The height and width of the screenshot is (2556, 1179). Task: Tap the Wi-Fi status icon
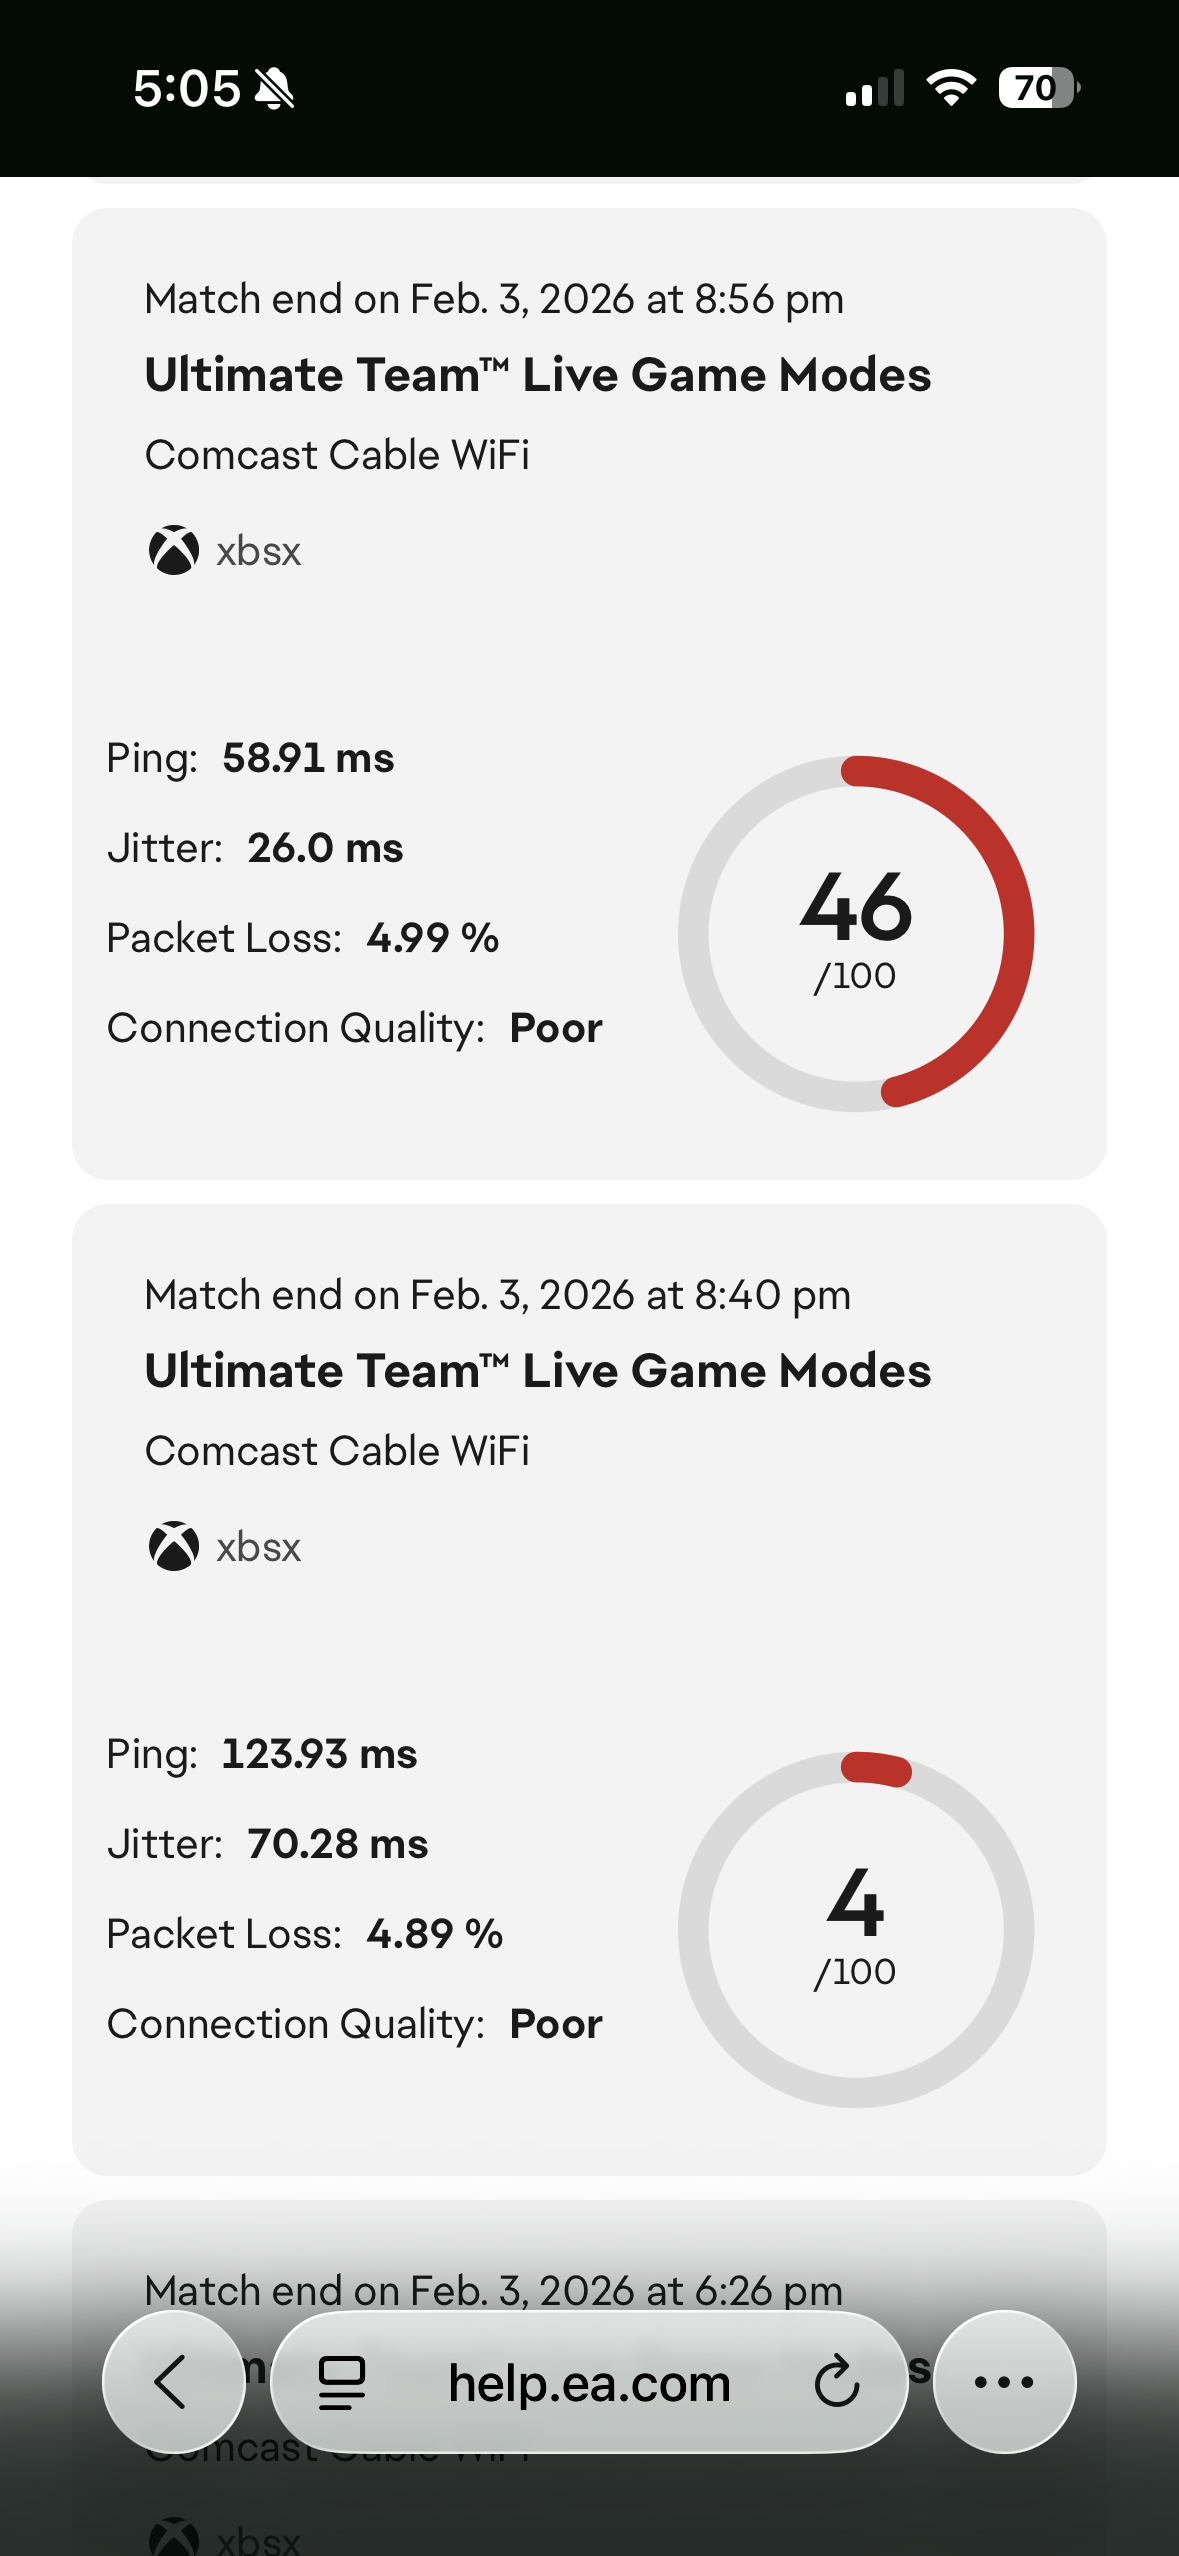(951, 88)
